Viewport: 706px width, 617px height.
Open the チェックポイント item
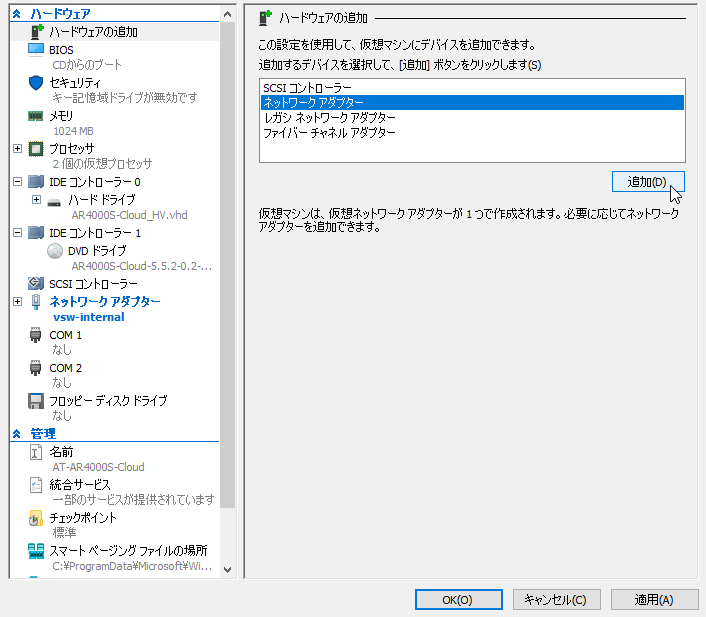pyautogui.click(x=83, y=518)
